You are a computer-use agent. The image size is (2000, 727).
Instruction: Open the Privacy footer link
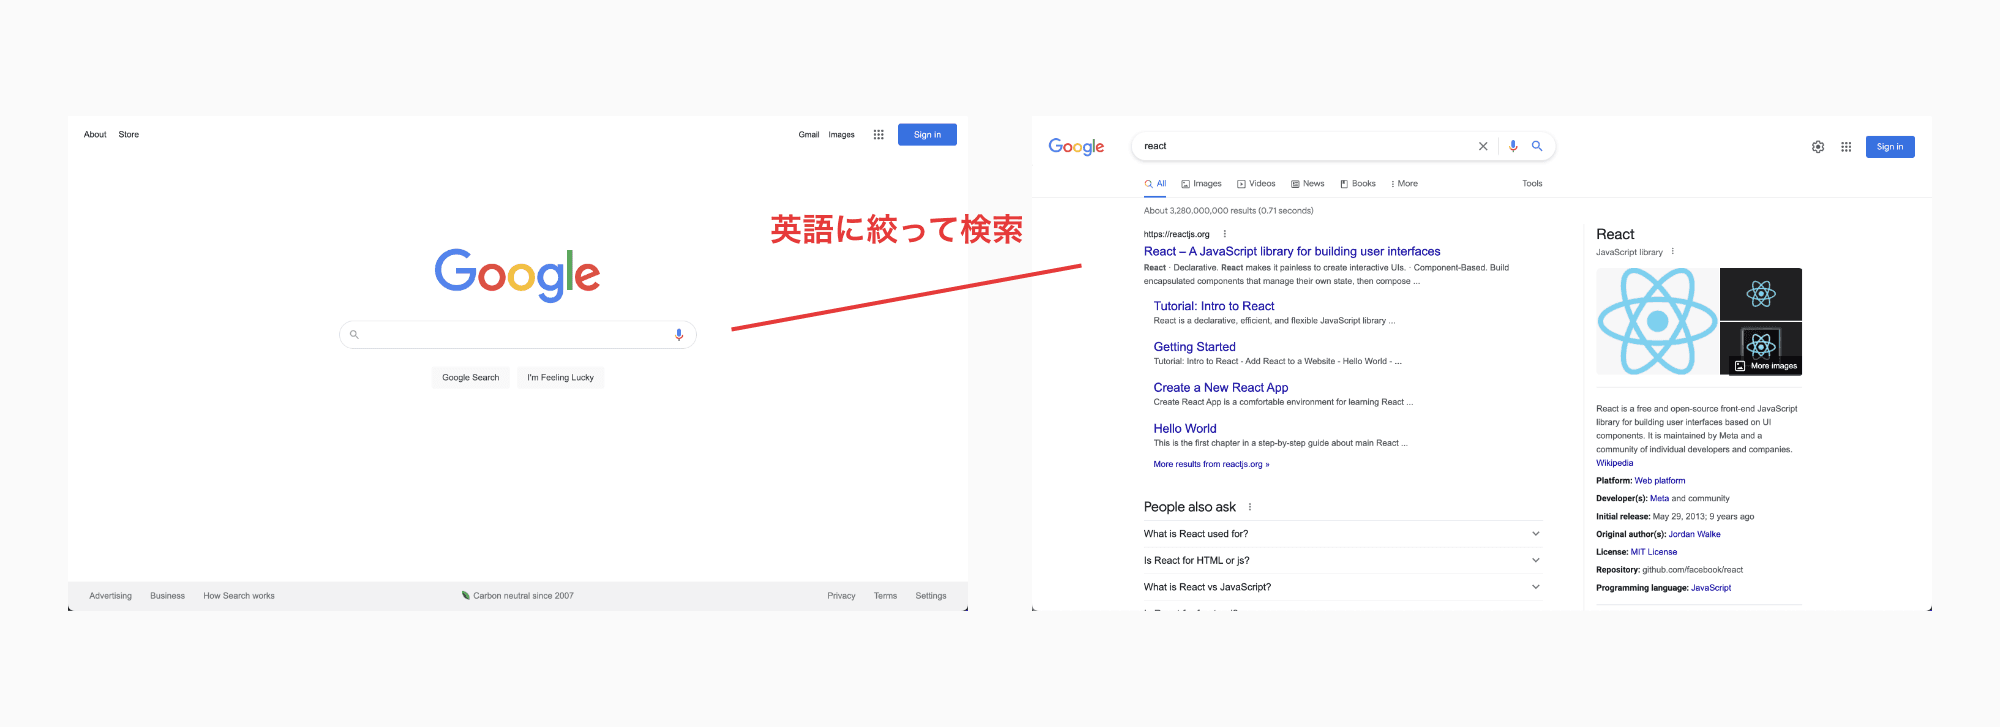coord(841,596)
